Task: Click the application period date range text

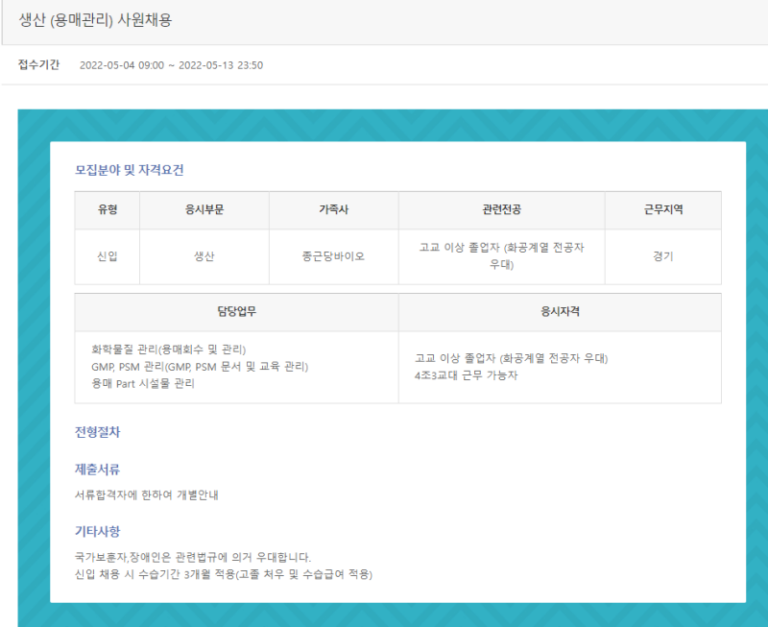Action: pyautogui.click(x=171, y=65)
